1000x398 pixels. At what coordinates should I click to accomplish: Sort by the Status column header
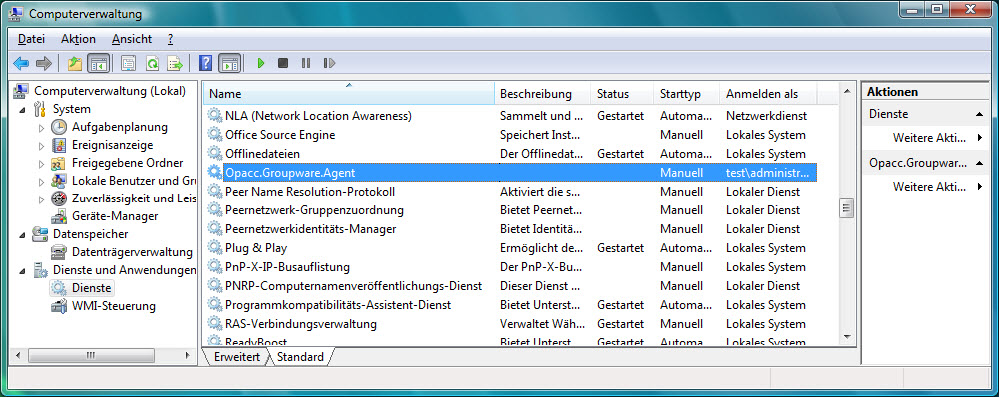[x=622, y=94]
